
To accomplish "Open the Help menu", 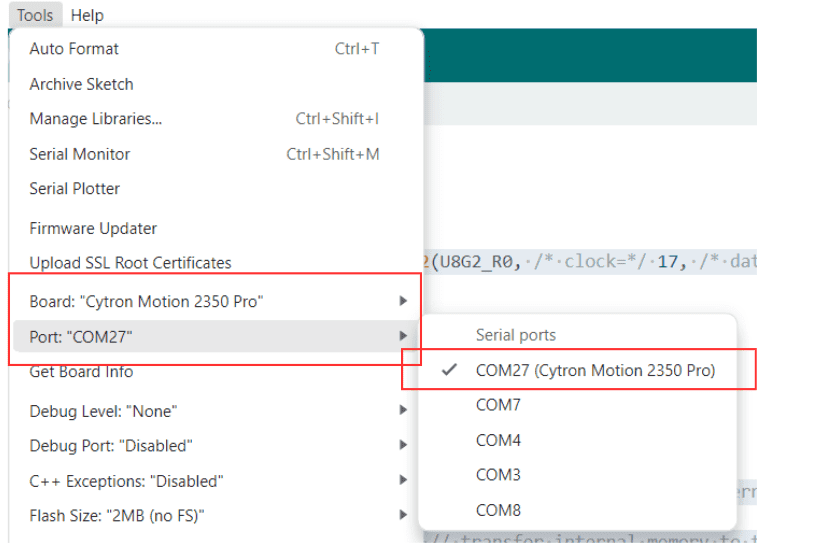I will coord(87,15).
